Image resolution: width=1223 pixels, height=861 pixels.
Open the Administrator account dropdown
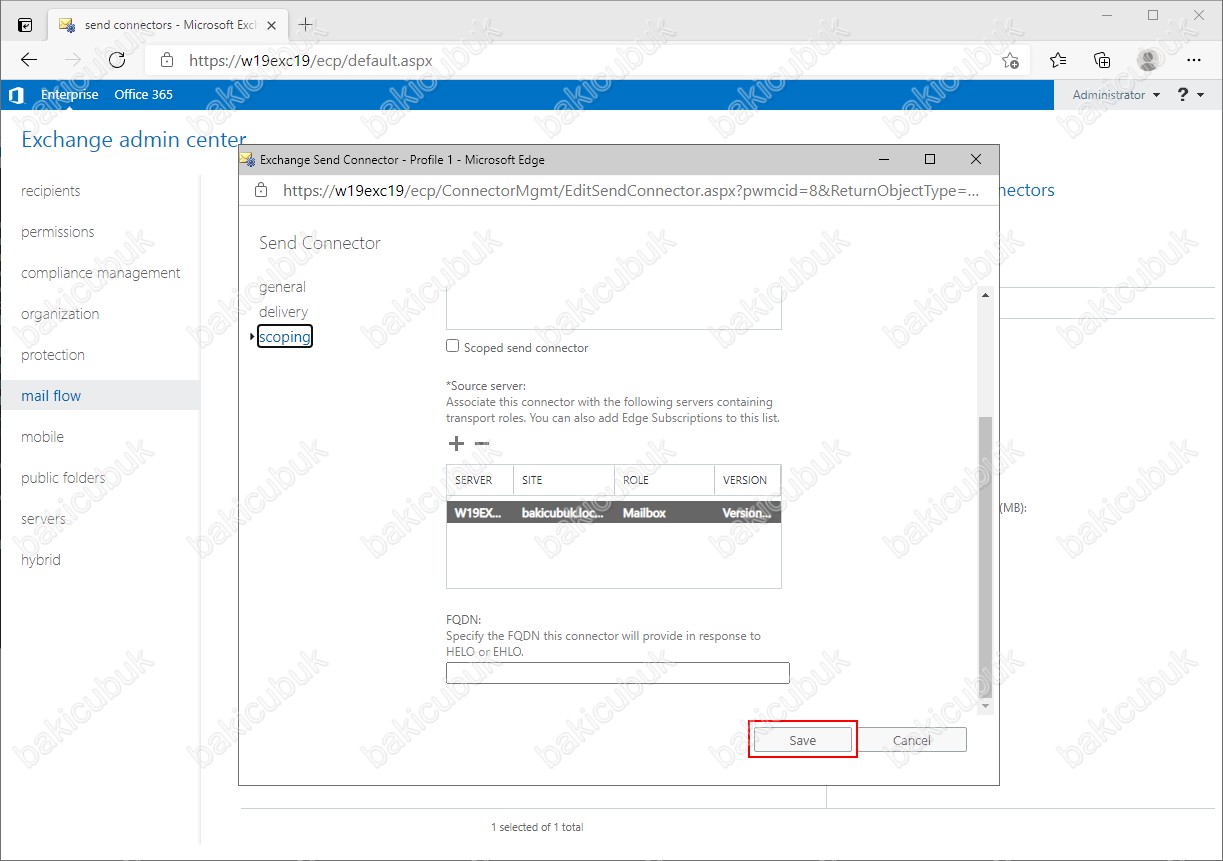1116,95
